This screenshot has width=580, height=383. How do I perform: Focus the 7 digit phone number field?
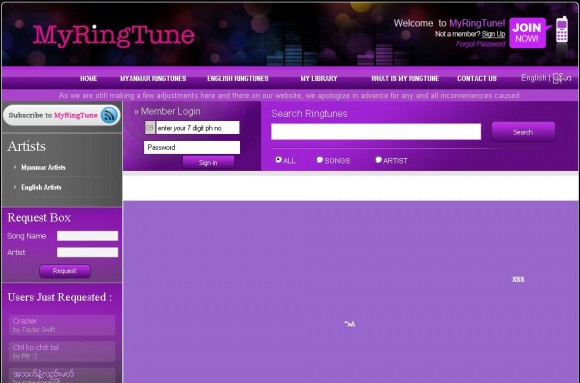pos(198,128)
